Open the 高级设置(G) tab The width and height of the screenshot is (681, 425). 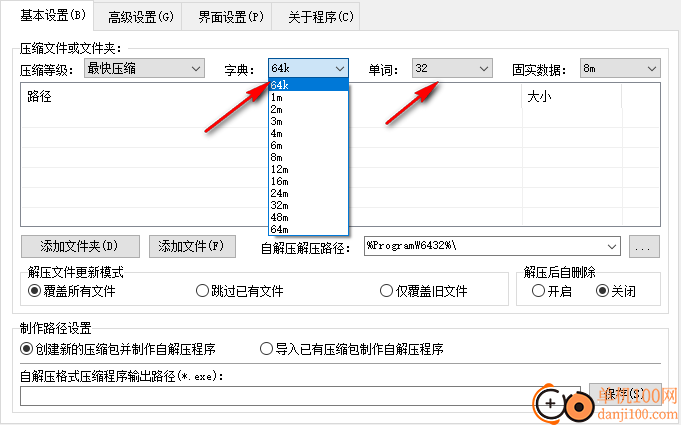(x=140, y=17)
